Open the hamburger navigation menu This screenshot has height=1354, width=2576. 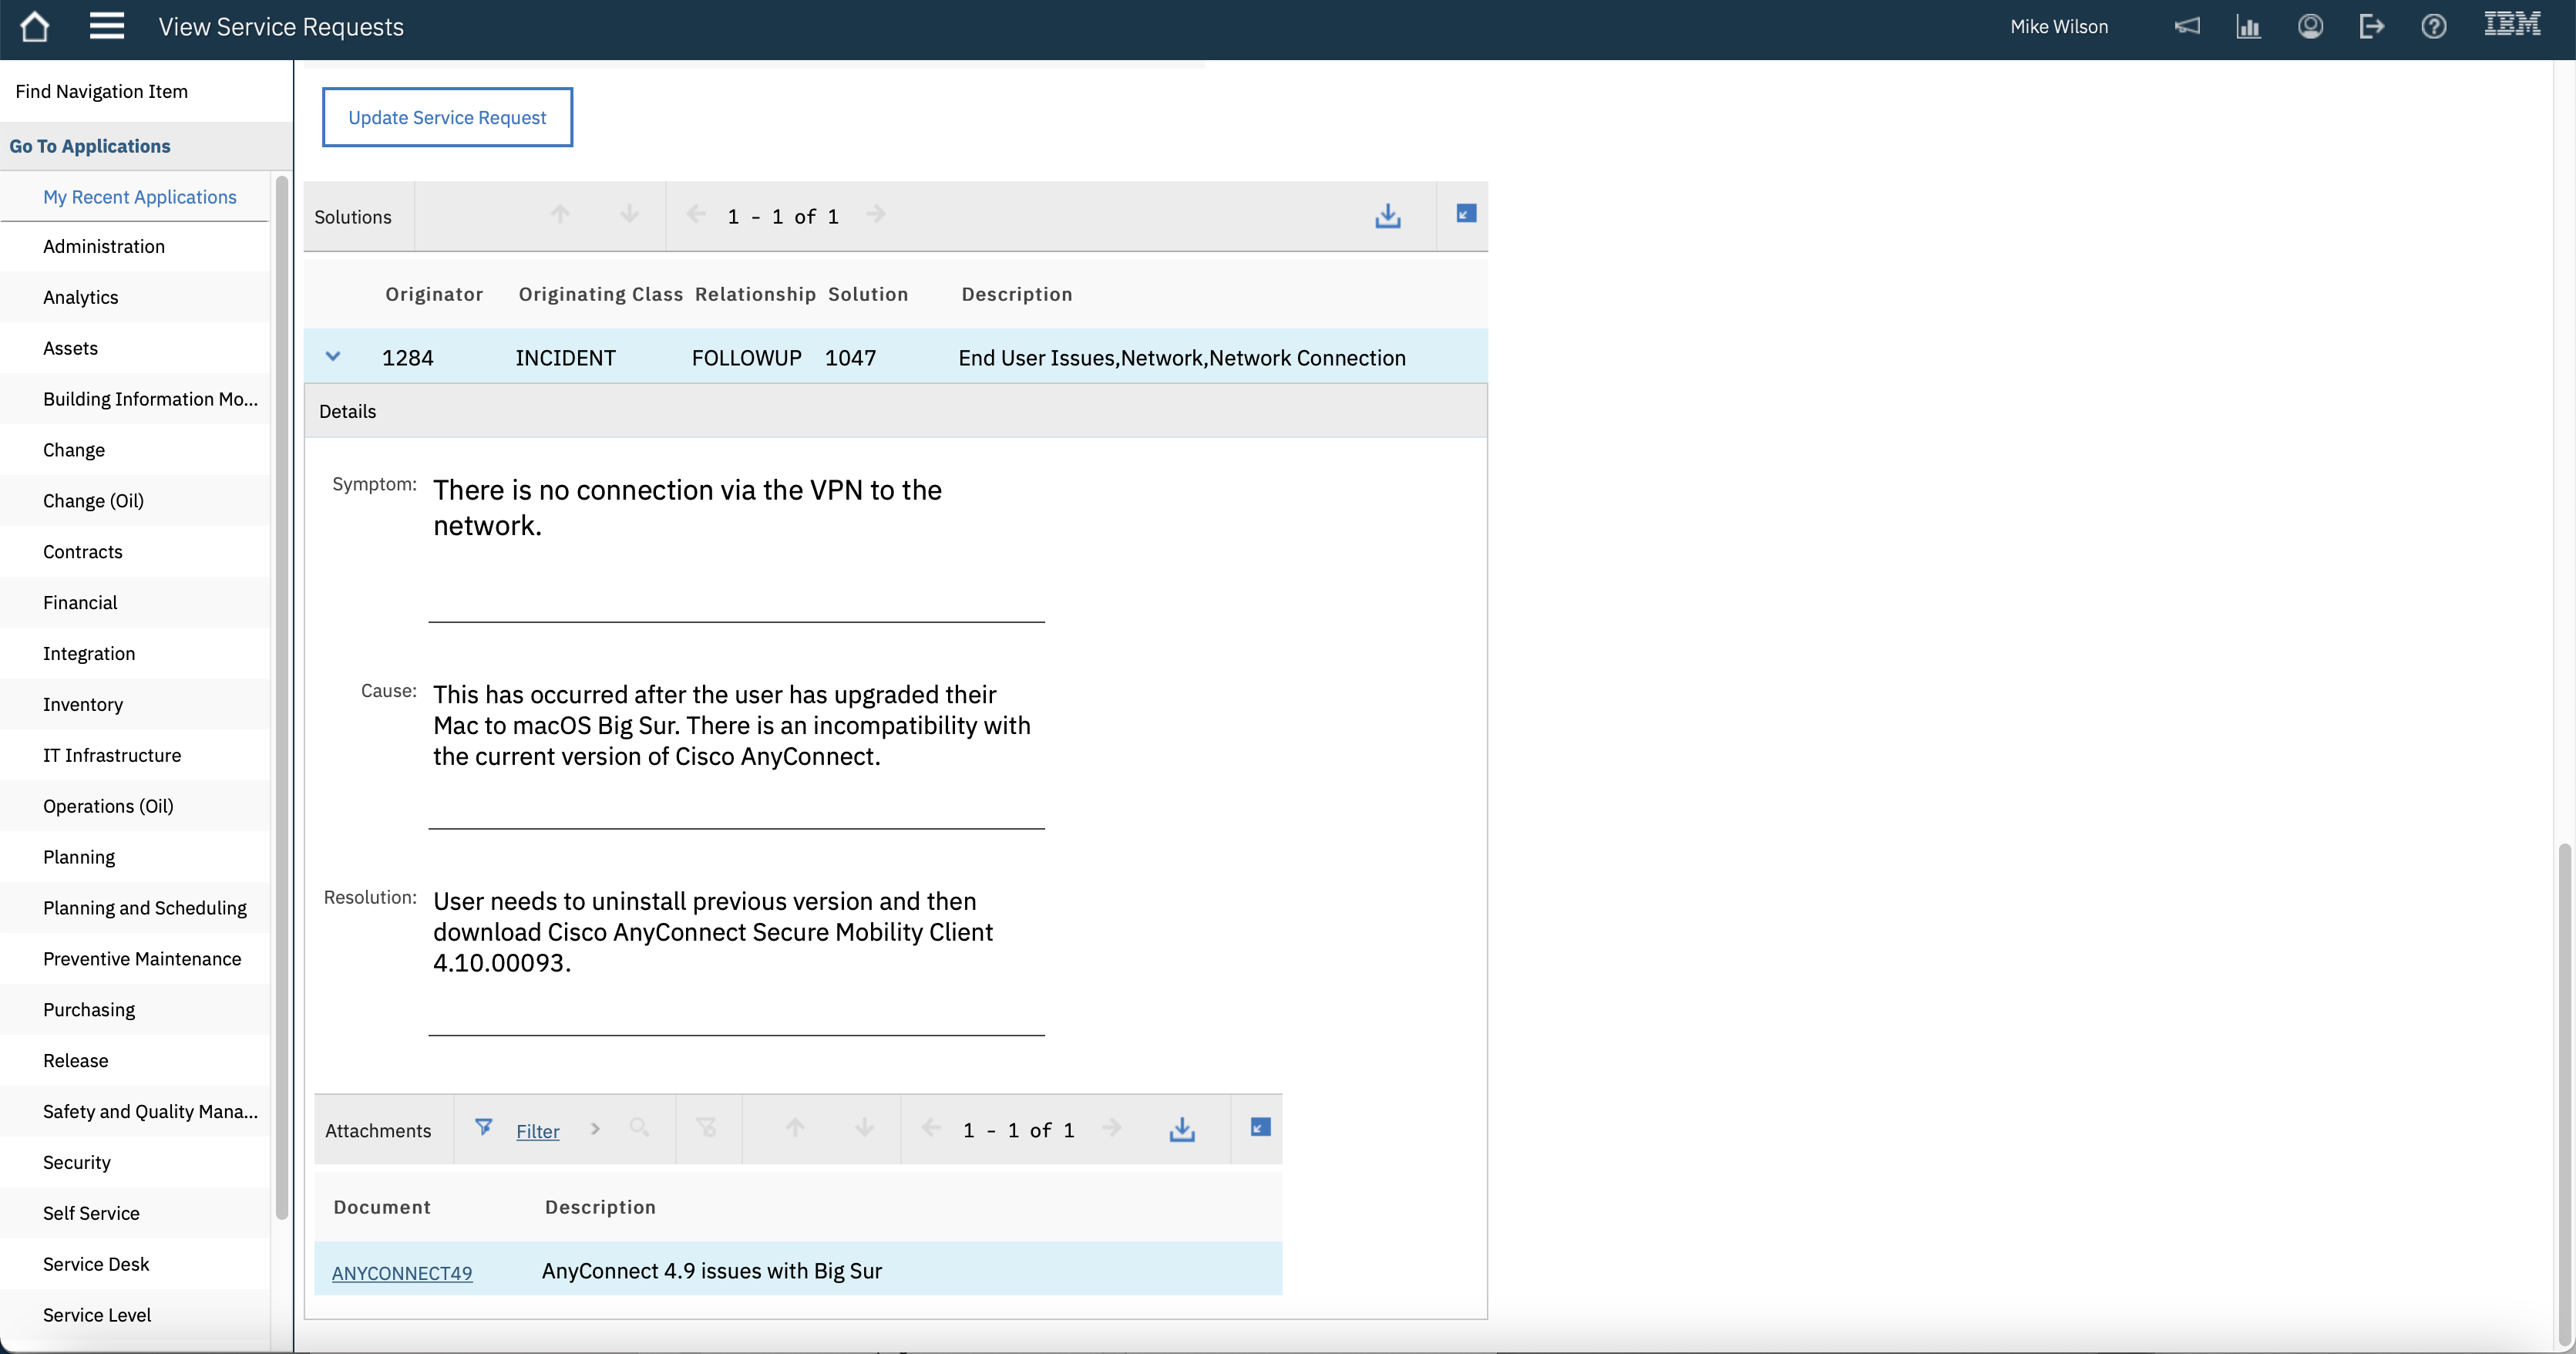coord(106,27)
